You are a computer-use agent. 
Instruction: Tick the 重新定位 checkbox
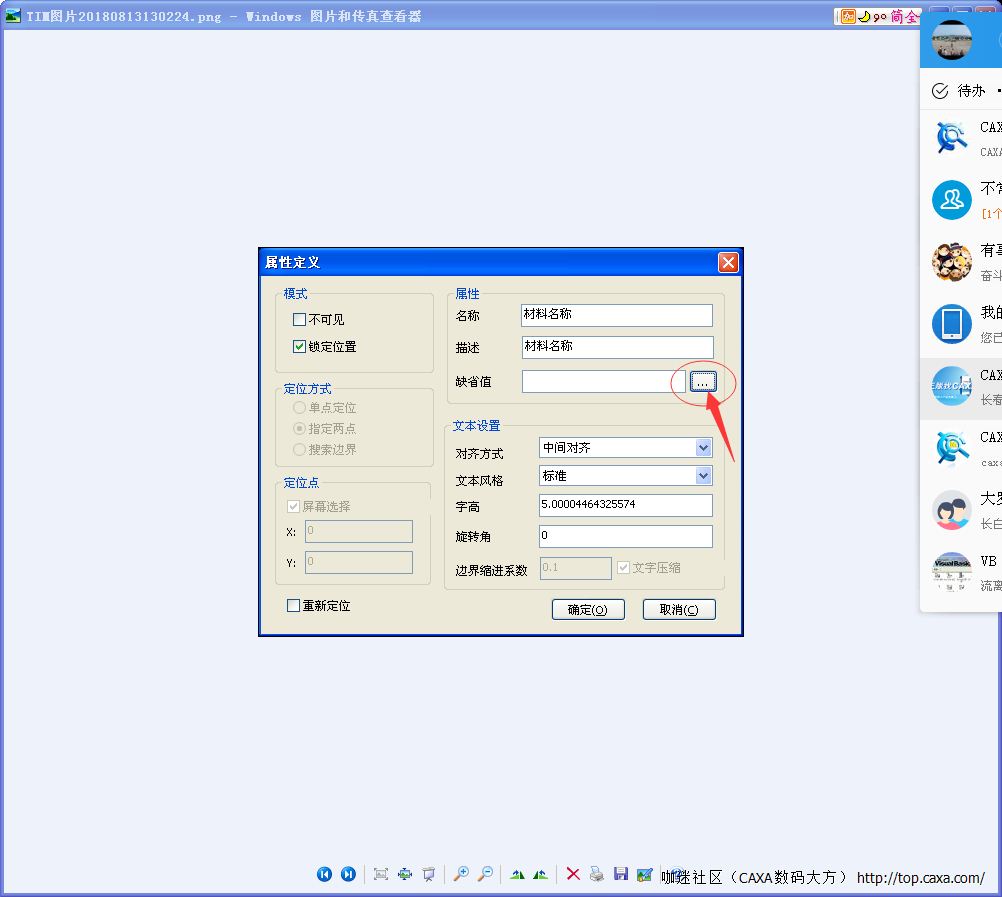(x=294, y=606)
